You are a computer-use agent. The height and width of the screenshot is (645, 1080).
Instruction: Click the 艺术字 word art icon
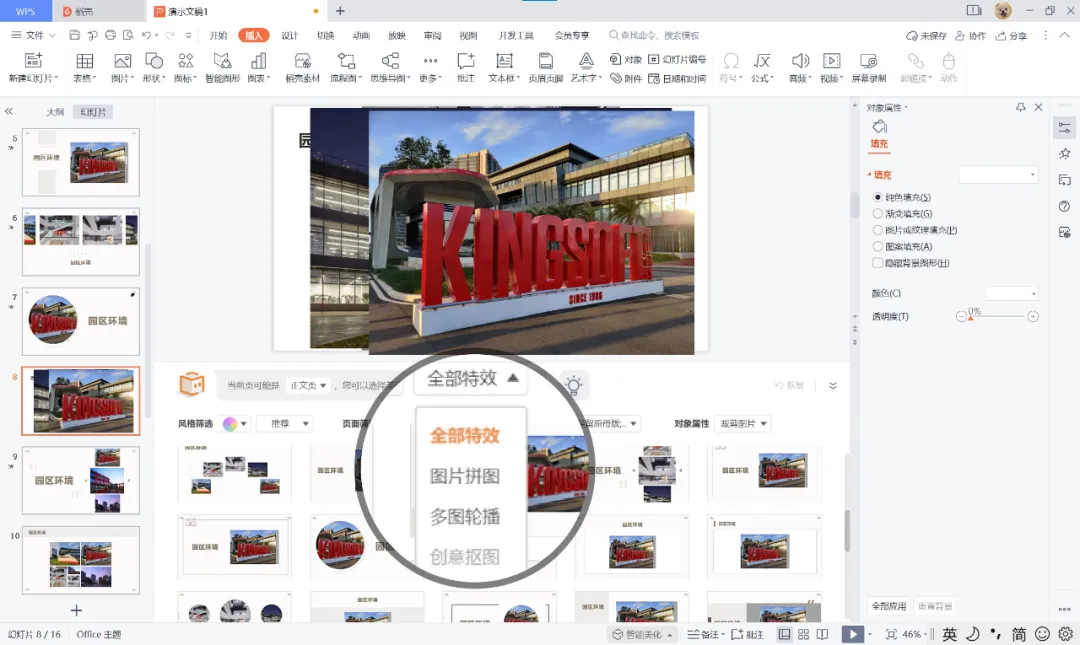[x=585, y=68]
